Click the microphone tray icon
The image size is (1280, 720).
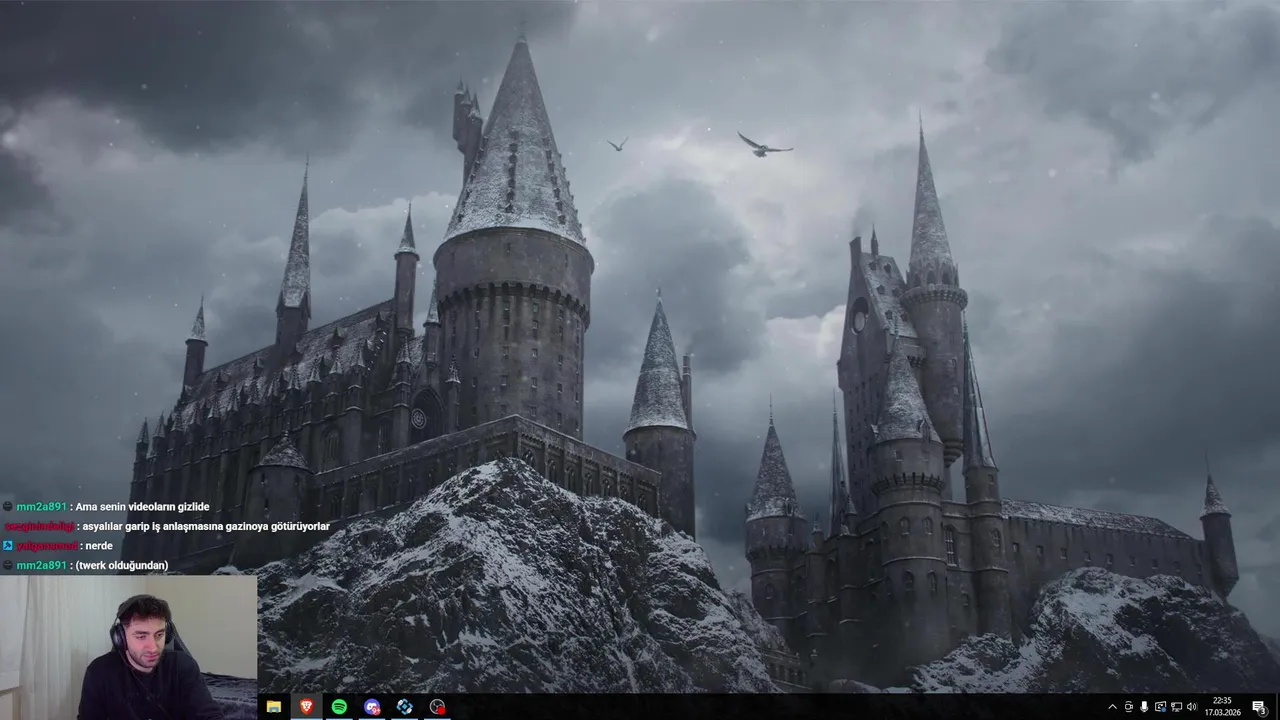[1144, 707]
